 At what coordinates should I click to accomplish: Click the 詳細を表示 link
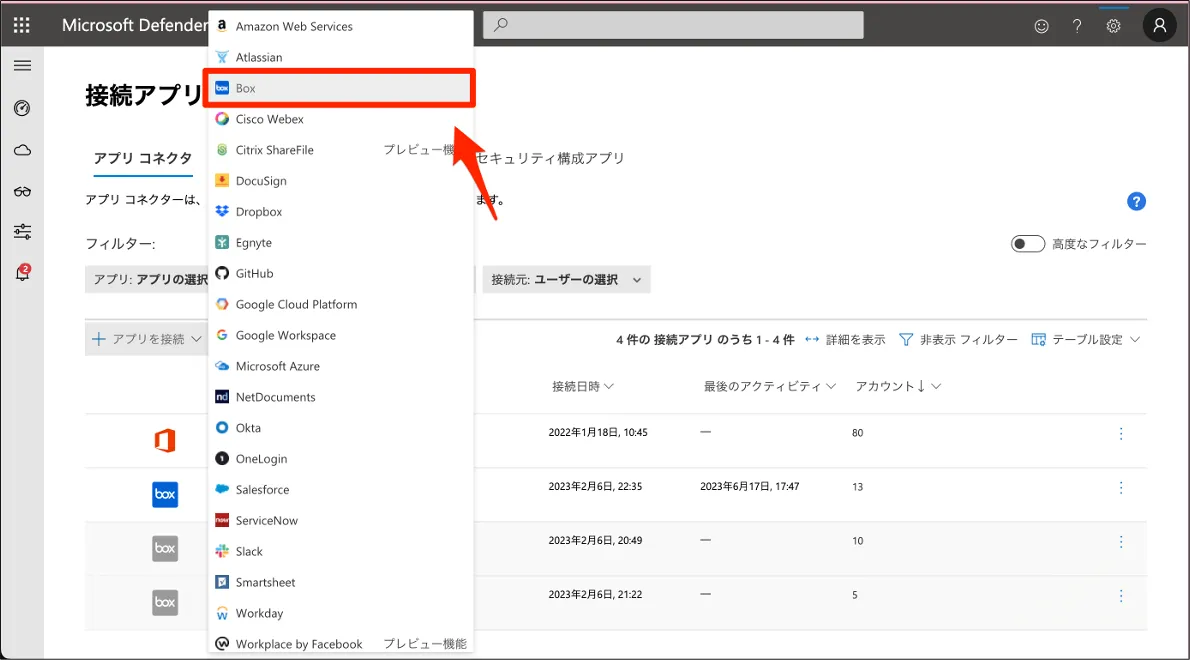pos(845,340)
